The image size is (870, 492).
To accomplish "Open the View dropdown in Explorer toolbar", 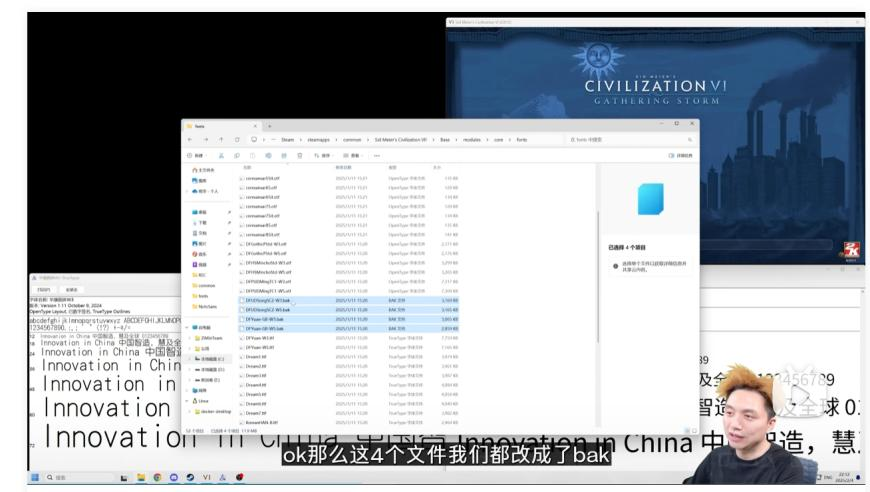I will [352, 156].
